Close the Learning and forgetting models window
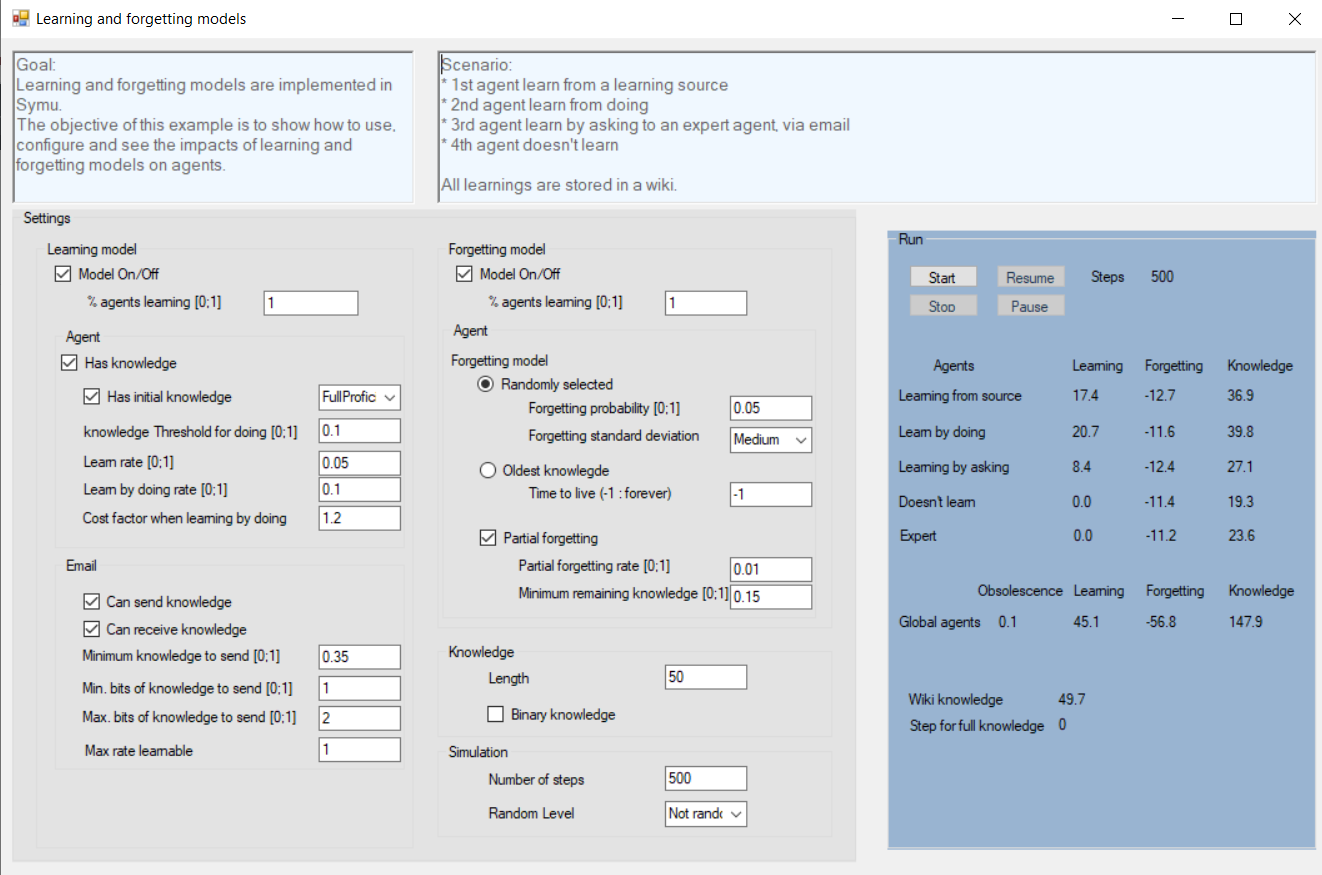The width and height of the screenshot is (1322, 875). pos(1296,19)
